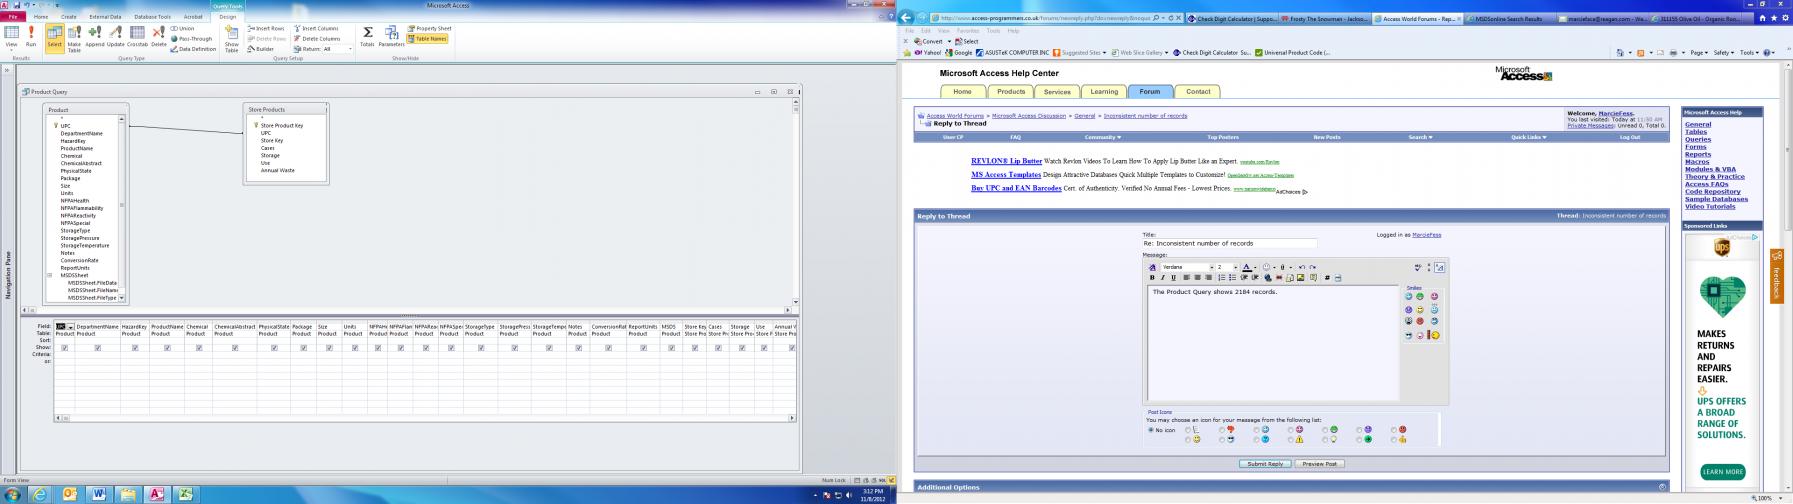Uncheck Show box for Notes column
The width and height of the screenshot is (1793, 504).
point(577,348)
